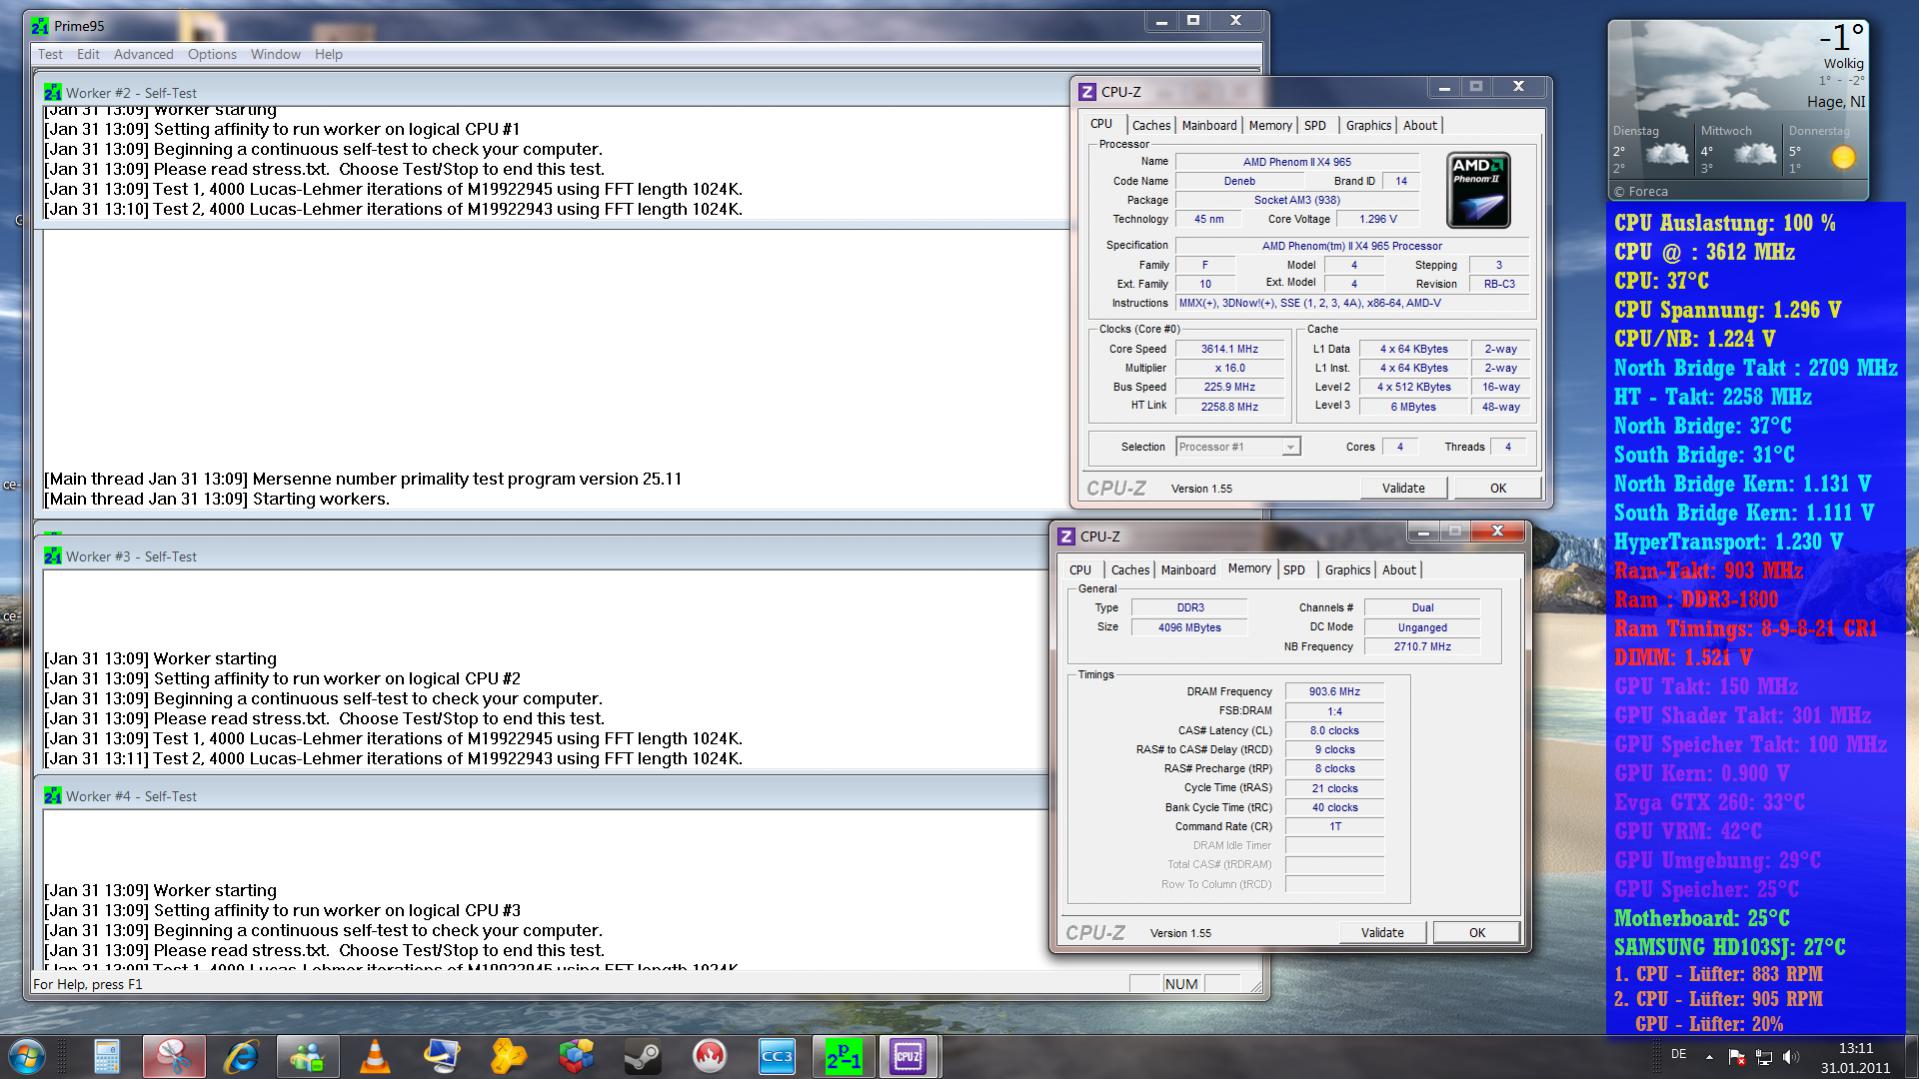Screen dimensions: 1919x1079
Task: Click the Core Voltage value 1.296 V
Action: pyautogui.click(x=1379, y=219)
